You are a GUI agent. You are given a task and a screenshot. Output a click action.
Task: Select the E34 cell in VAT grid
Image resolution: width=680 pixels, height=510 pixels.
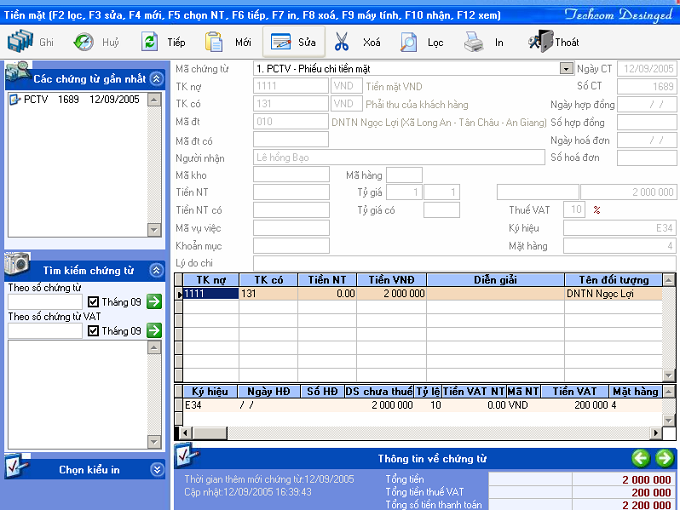[x=210, y=405]
